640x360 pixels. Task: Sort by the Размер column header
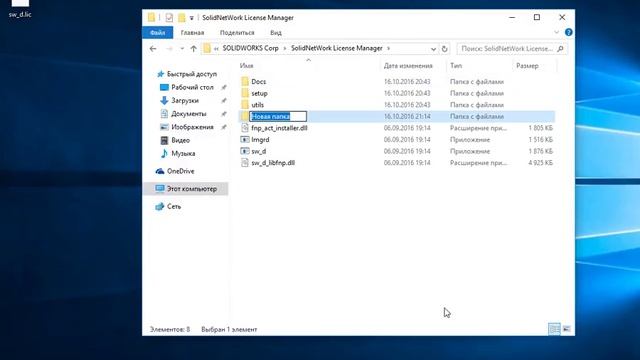pyautogui.click(x=527, y=66)
